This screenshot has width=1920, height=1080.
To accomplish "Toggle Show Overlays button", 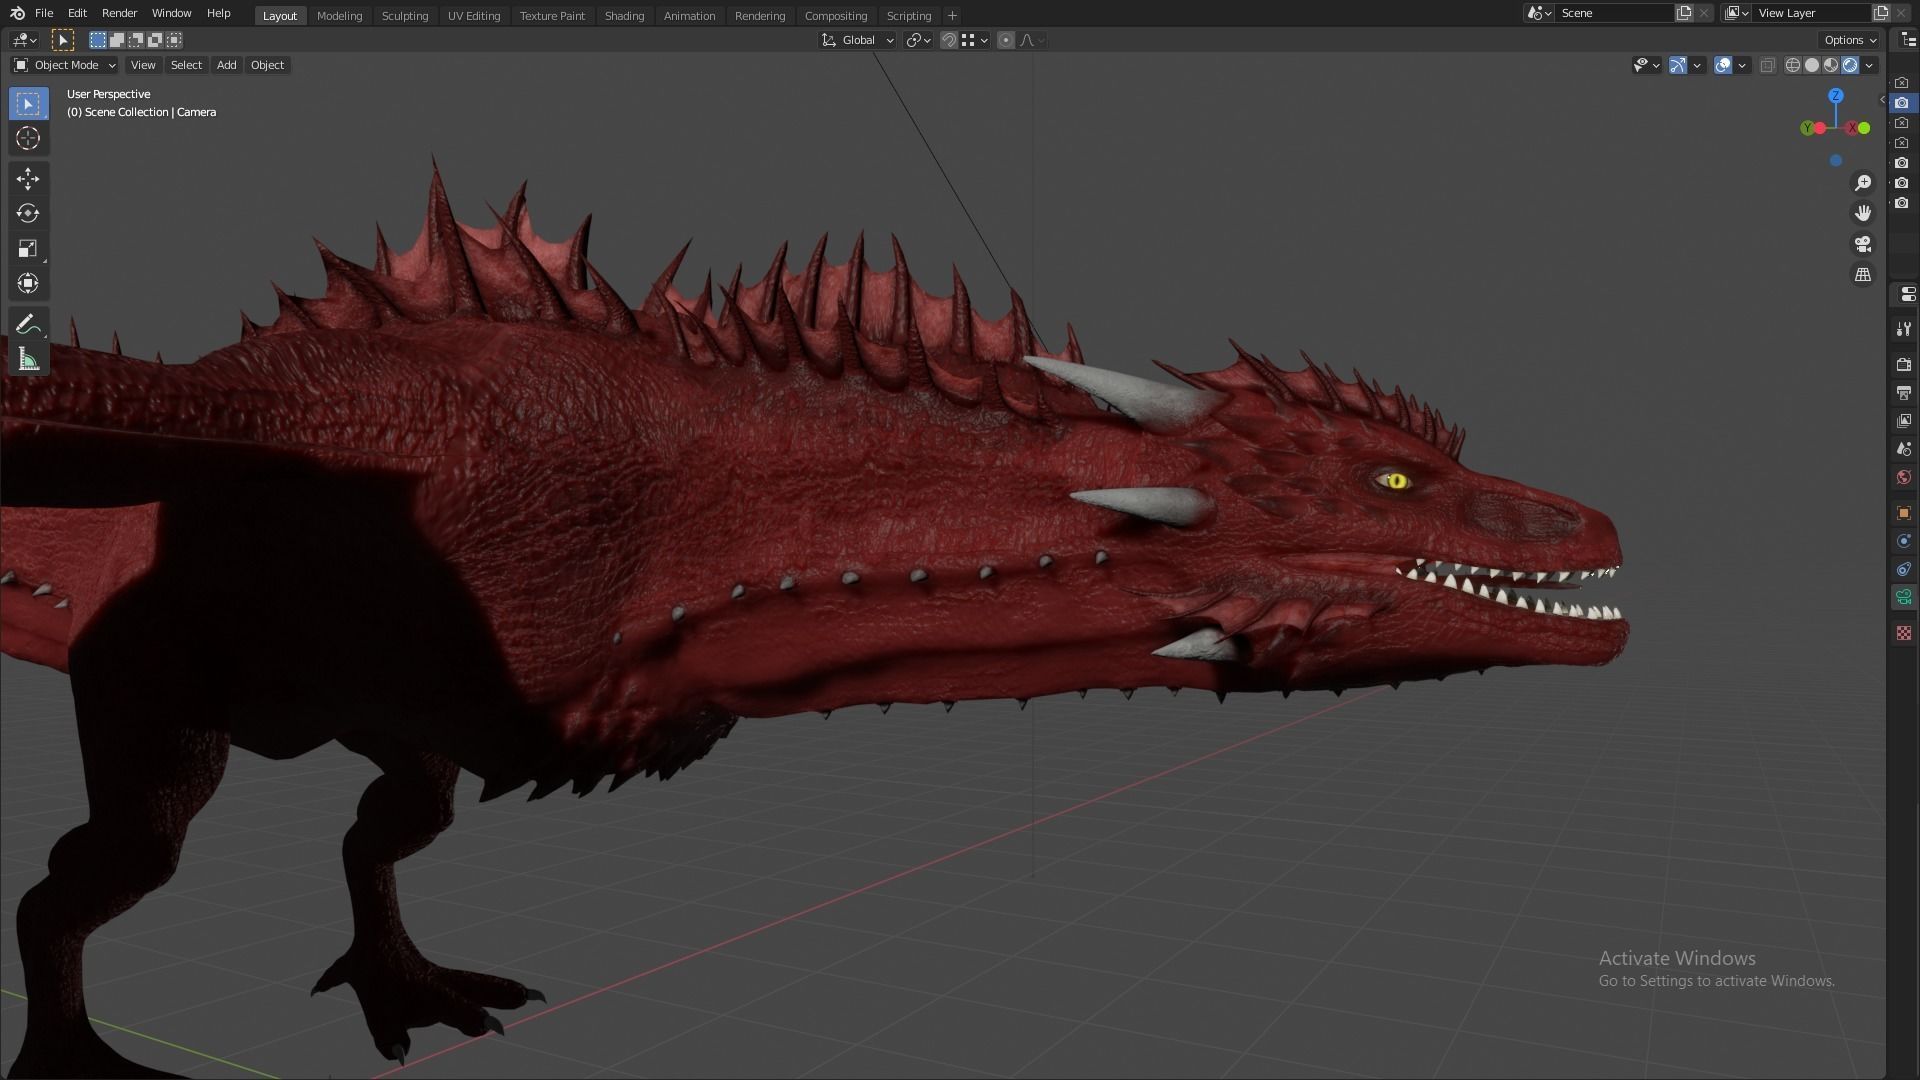I will (1722, 65).
